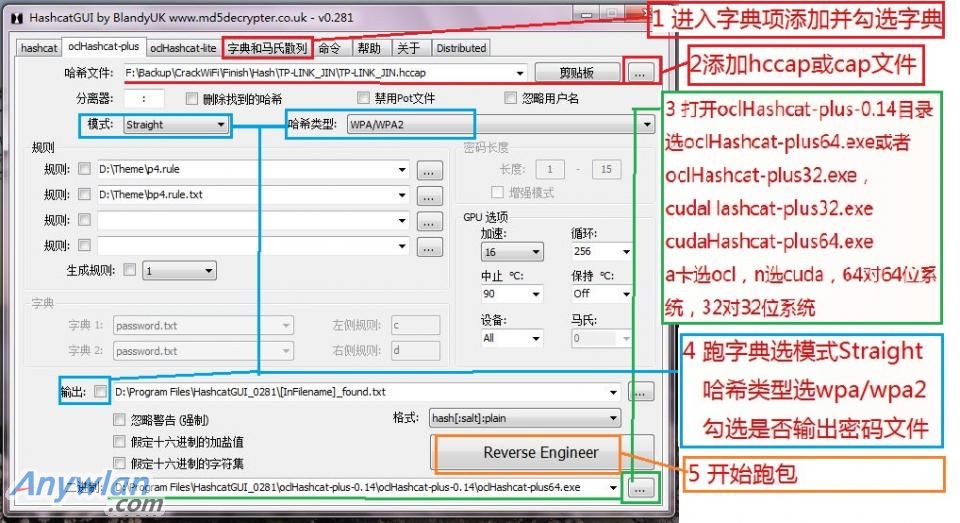Click the 剪贴板 clipboard button
Viewport: 960px width, 523px height.
577,73
